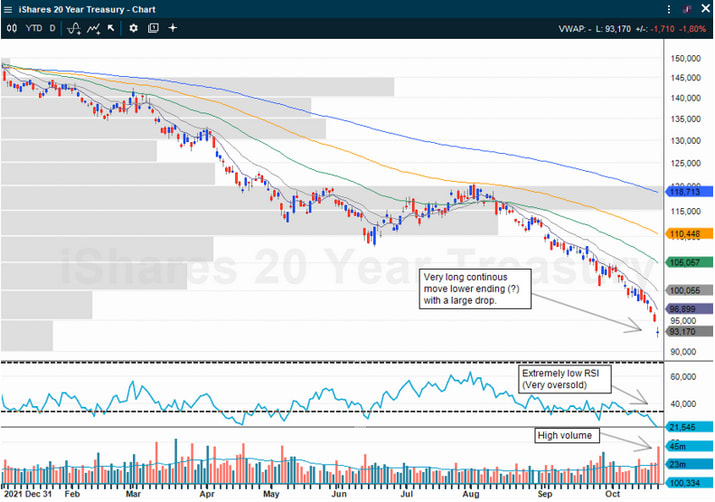
Task: Click the purple 96,899 price label
Action: click(x=689, y=309)
